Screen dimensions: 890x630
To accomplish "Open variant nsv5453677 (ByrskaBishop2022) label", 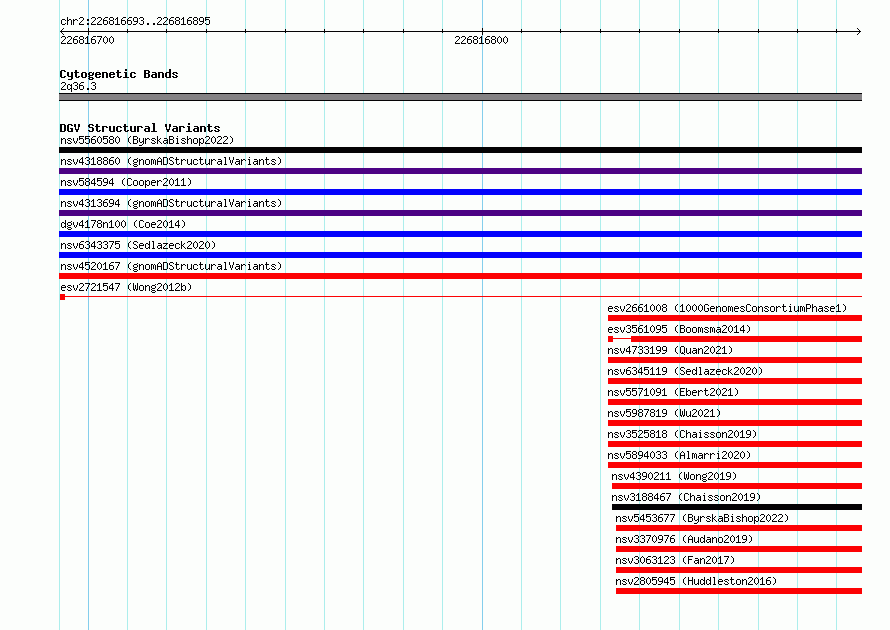I will (x=702, y=518).
